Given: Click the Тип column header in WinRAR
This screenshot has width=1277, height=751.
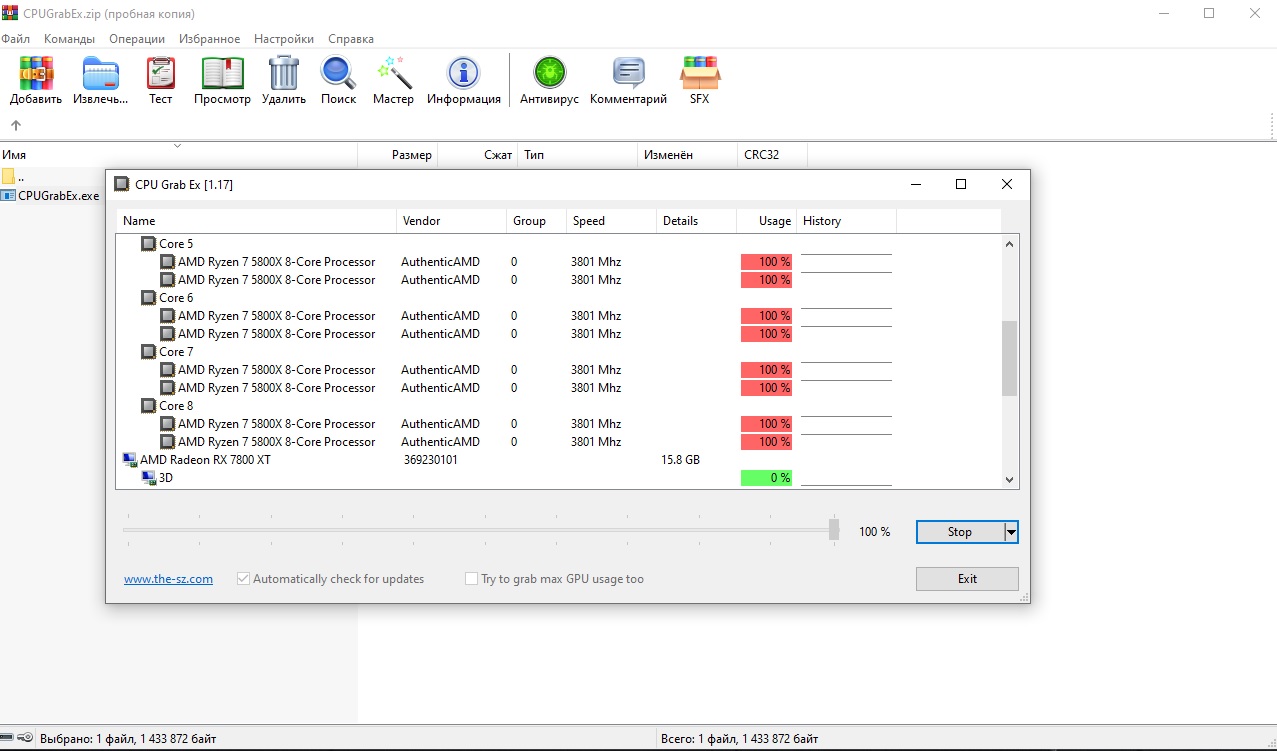Looking at the screenshot, I should (x=578, y=155).
